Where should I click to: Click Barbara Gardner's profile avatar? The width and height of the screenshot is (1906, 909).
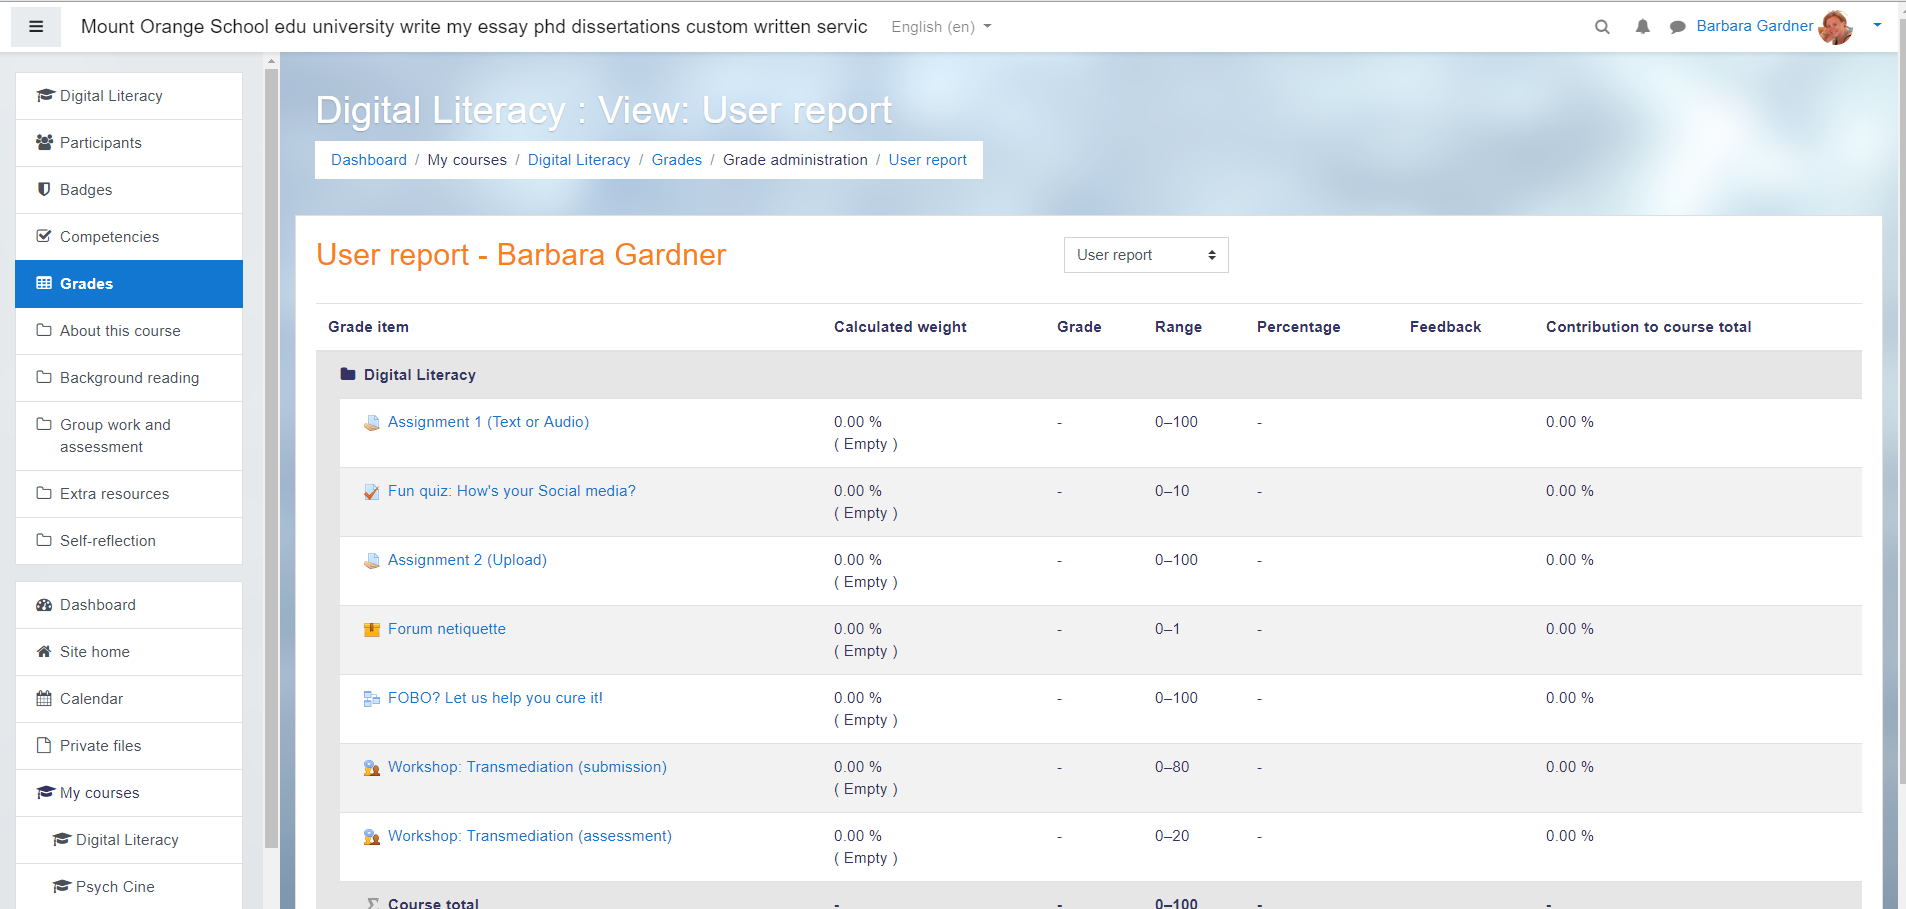(1835, 27)
